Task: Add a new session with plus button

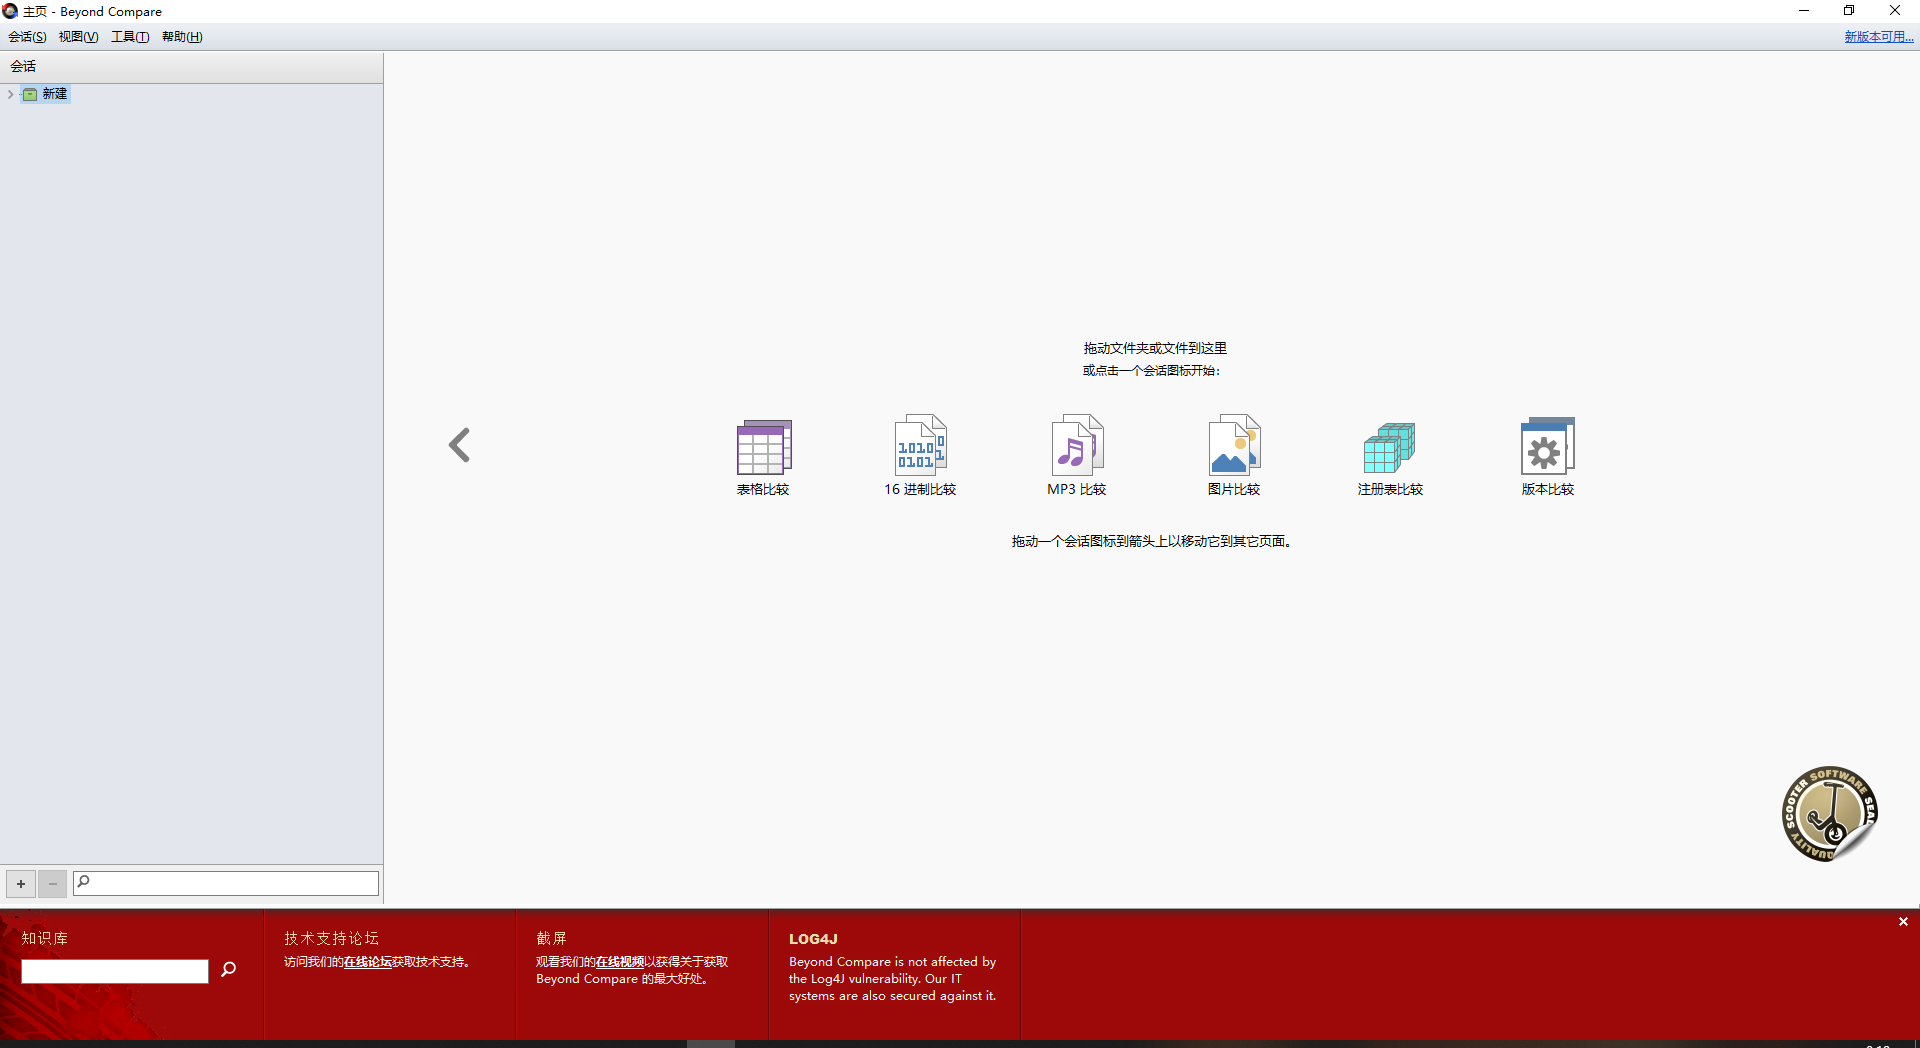Action: tap(21, 884)
